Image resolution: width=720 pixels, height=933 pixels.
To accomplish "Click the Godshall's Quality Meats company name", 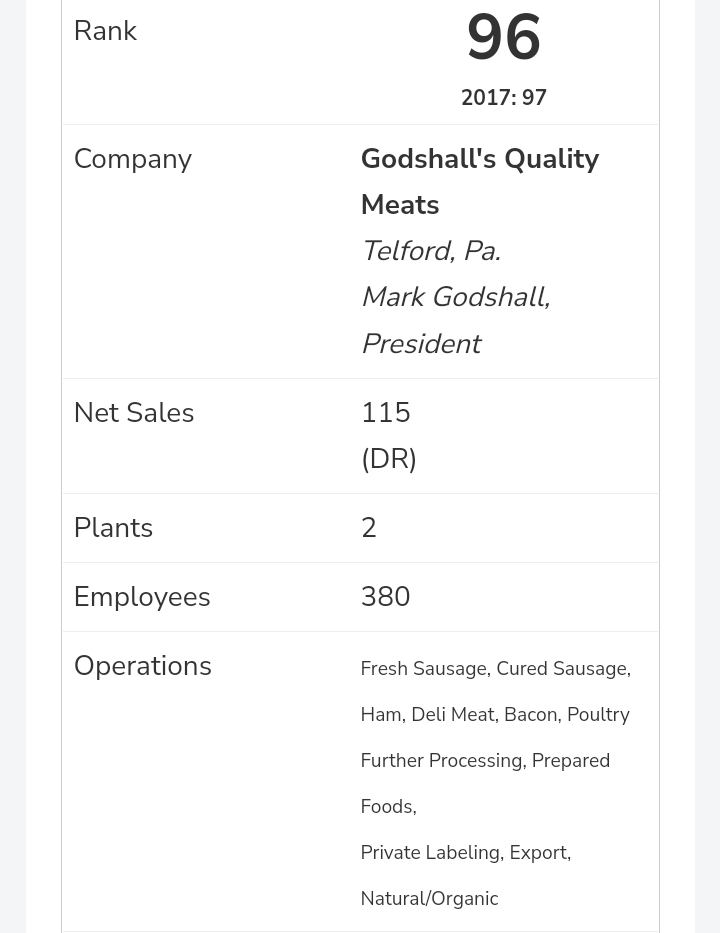I will [x=479, y=181].
